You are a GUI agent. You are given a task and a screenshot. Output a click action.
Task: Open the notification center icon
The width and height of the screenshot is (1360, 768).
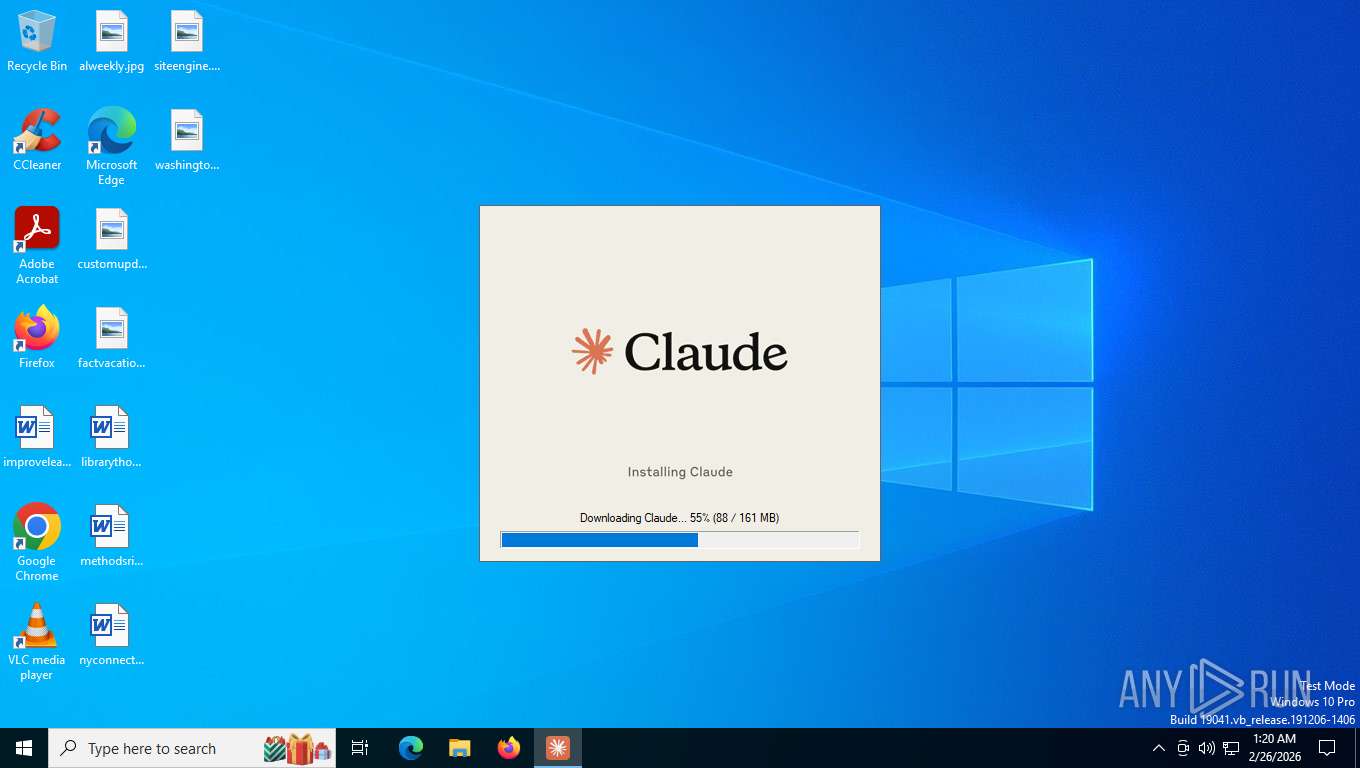1327,748
